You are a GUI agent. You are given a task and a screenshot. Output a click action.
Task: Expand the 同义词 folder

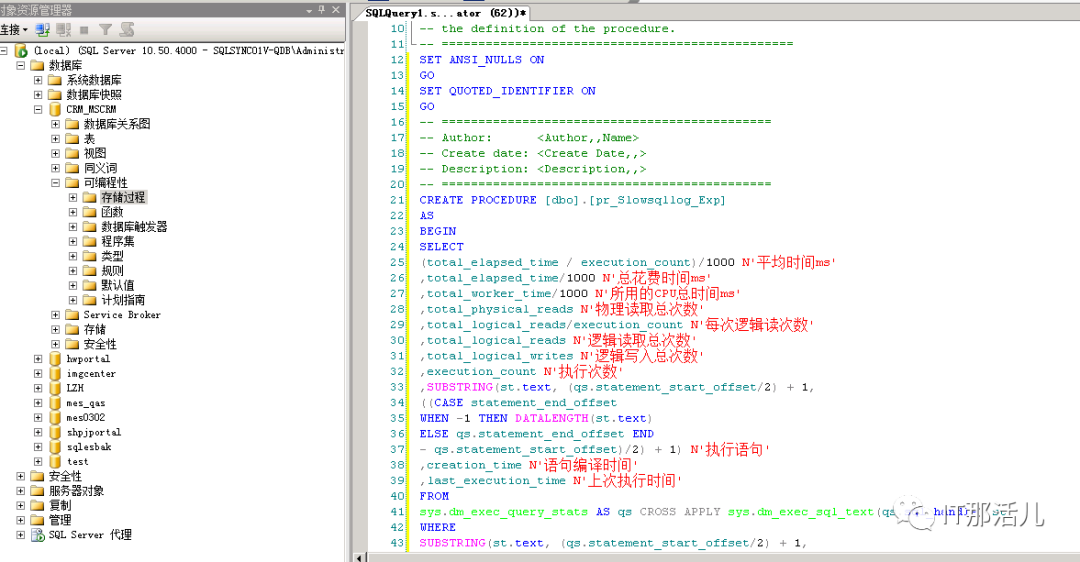tap(55, 168)
